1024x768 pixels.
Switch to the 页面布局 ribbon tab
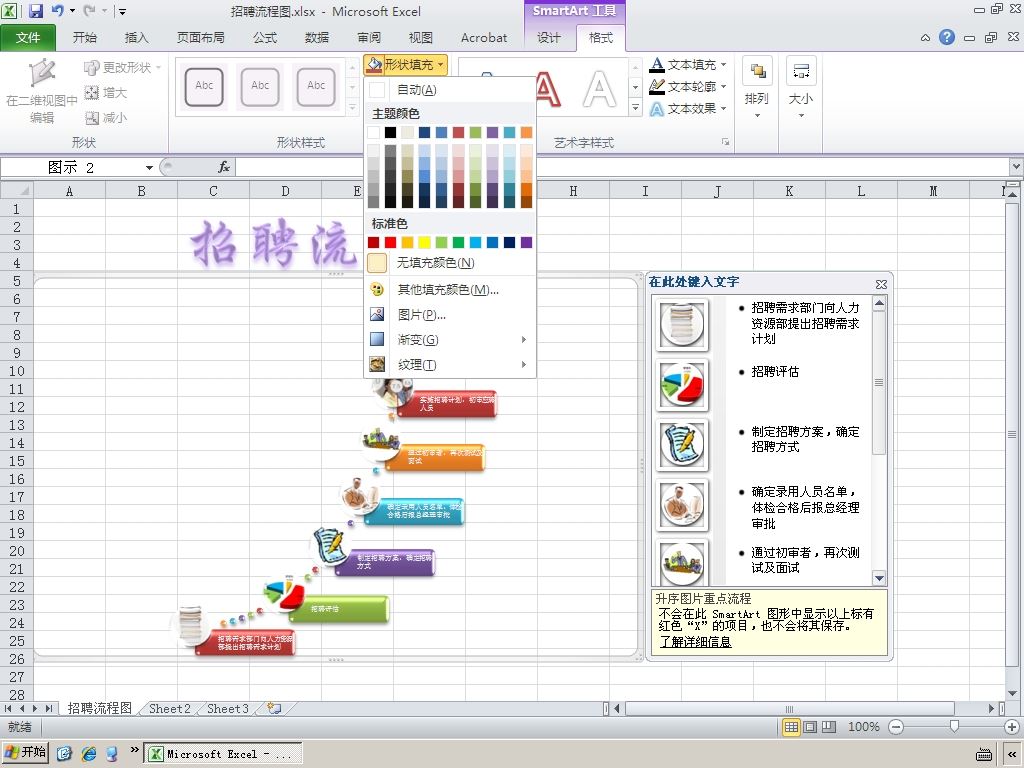200,37
